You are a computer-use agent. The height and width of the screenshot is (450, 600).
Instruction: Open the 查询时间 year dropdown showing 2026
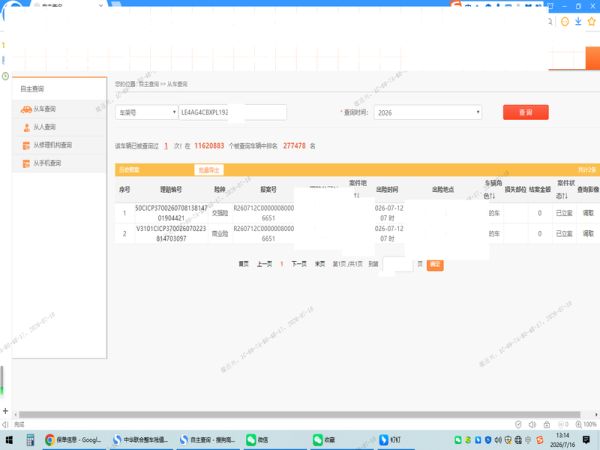pos(428,112)
